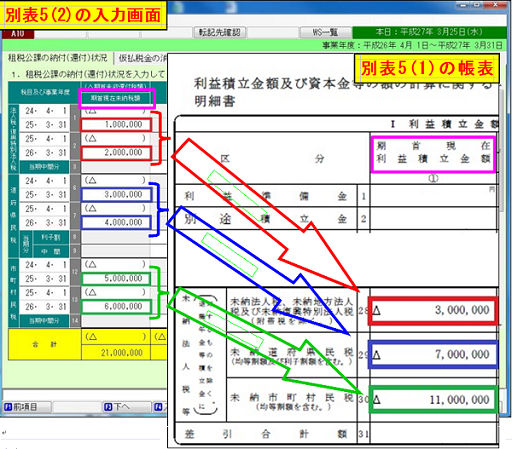
Task: Click the 事業年度 period text
Action: coord(412,45)
